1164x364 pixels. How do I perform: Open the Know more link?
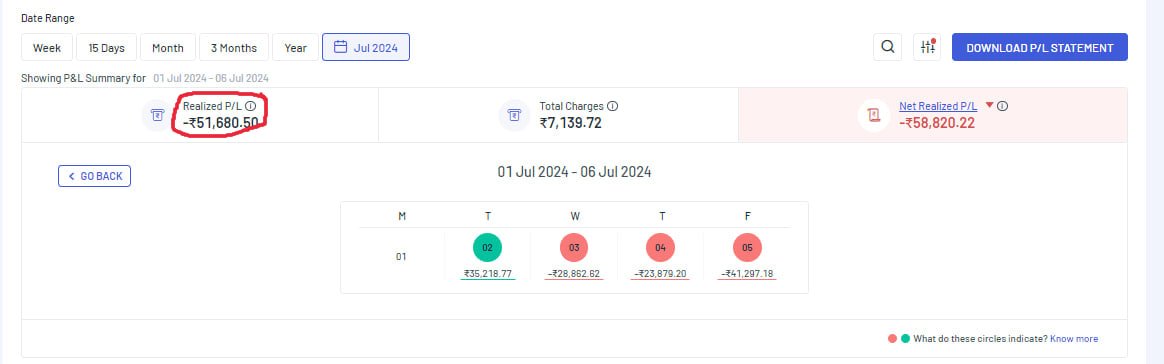1073,339
